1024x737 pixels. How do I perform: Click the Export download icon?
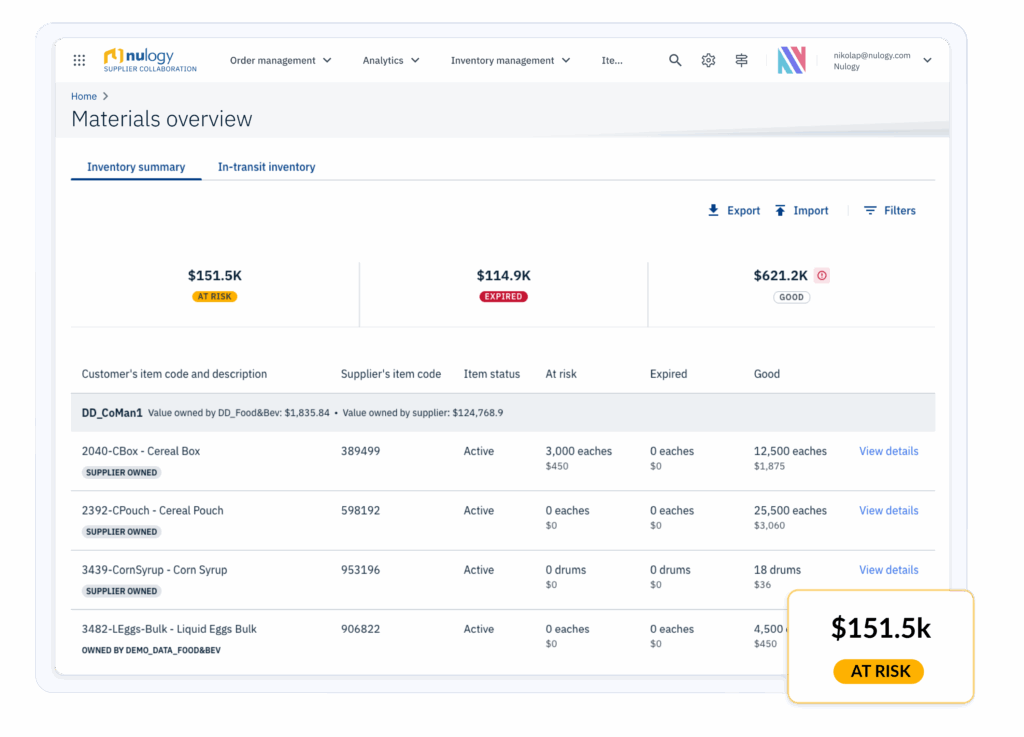coord(714,211)
